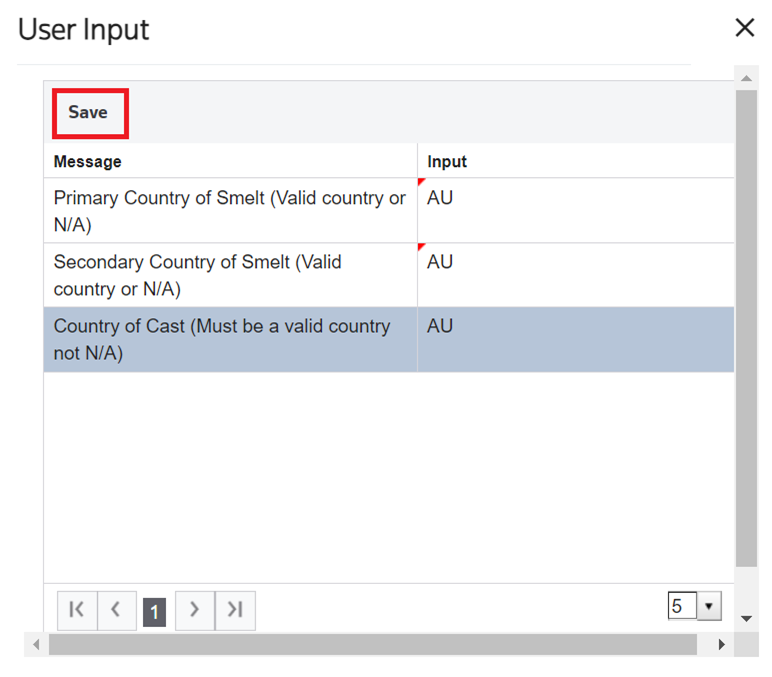Click the Save button
The image size is (772, 677).
[88, 113]
